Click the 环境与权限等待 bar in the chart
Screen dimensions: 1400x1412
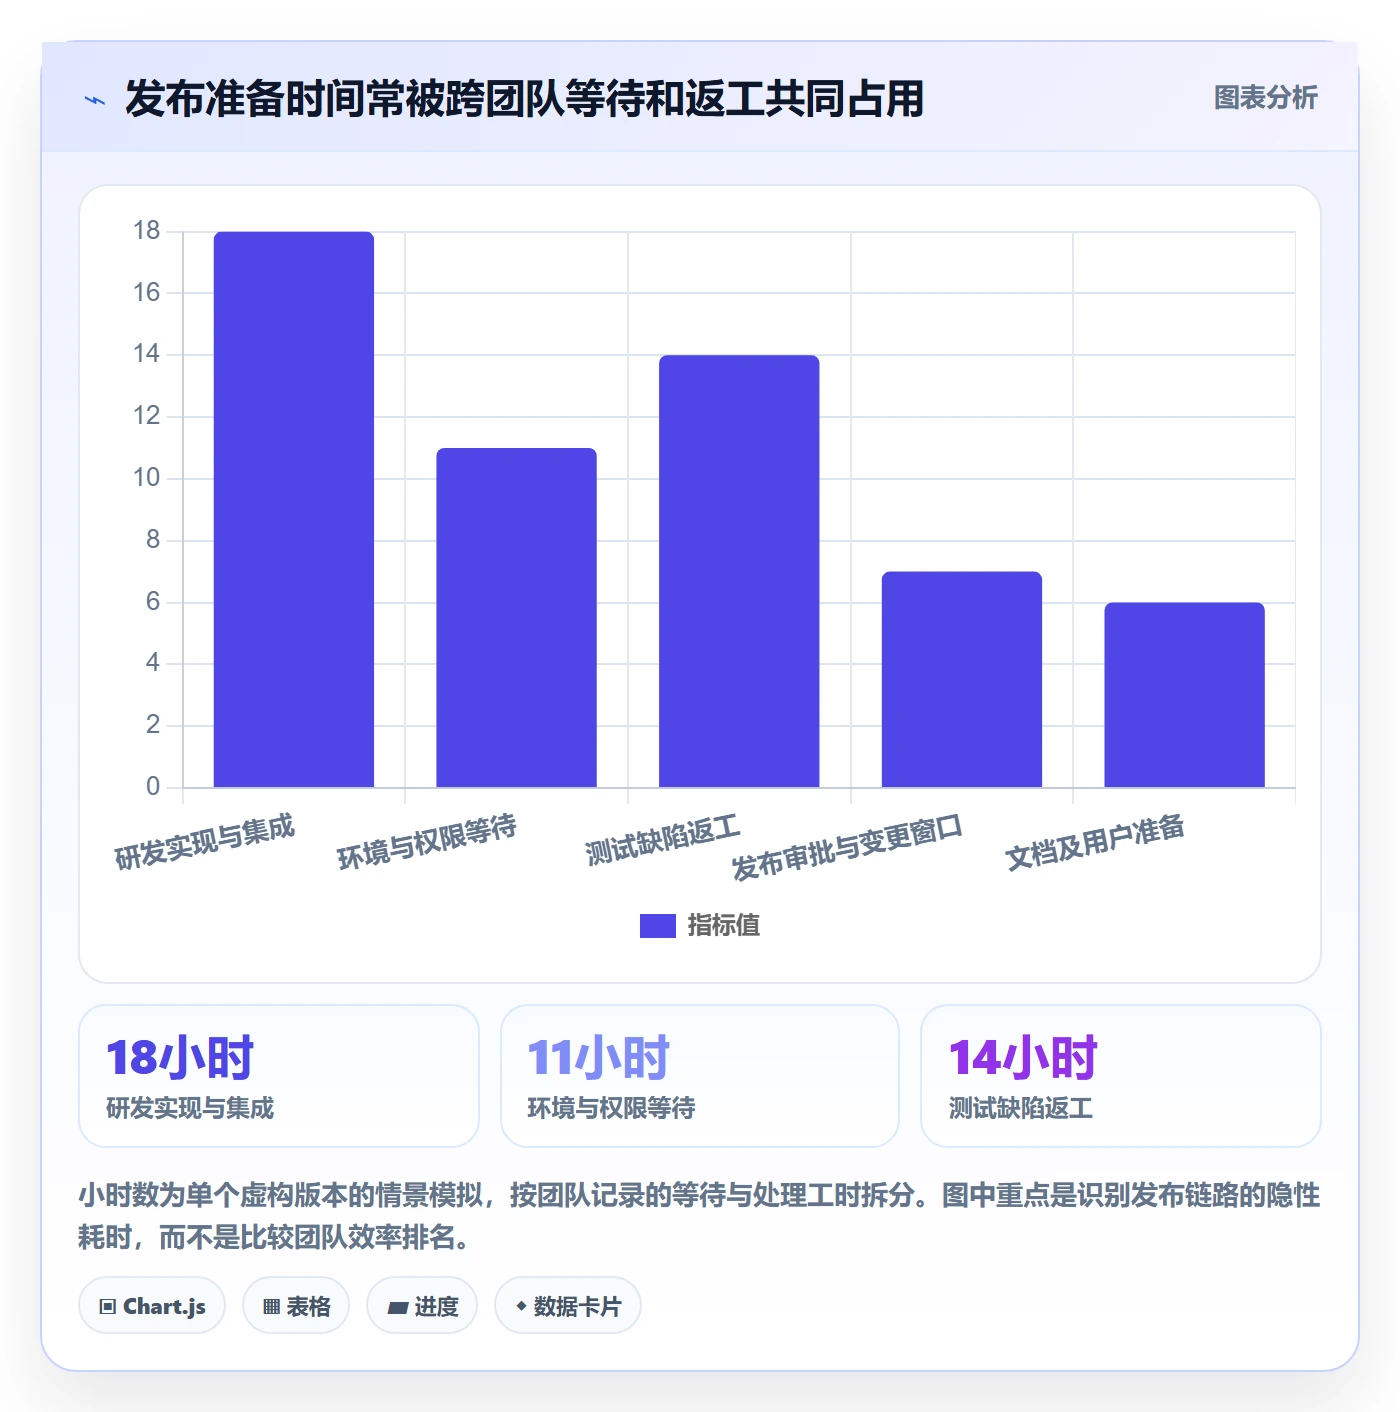tap(516, 618)
